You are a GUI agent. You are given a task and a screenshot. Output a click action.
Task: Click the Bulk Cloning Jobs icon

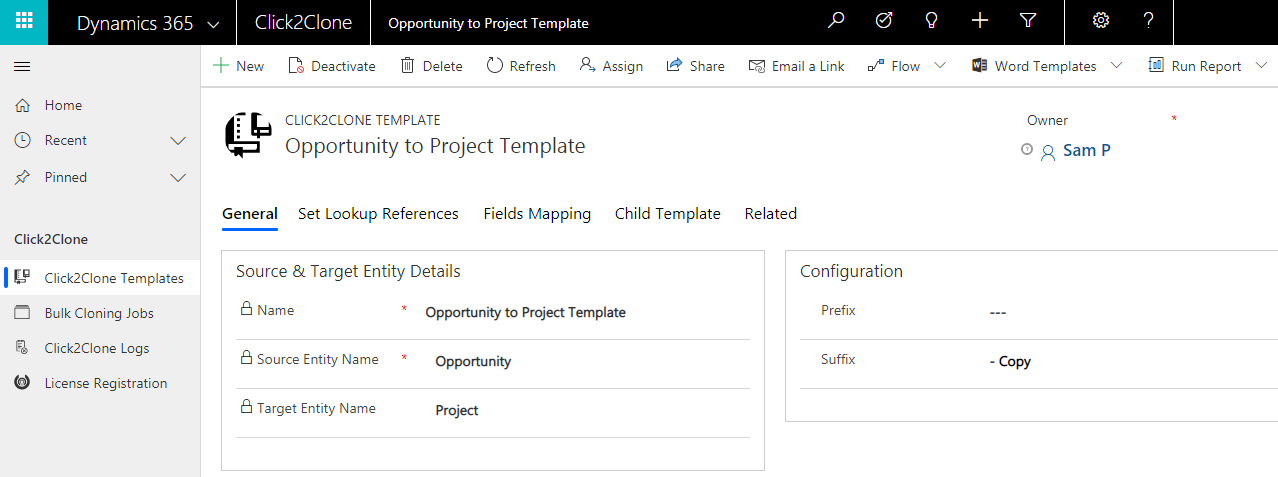coord(22,313)
